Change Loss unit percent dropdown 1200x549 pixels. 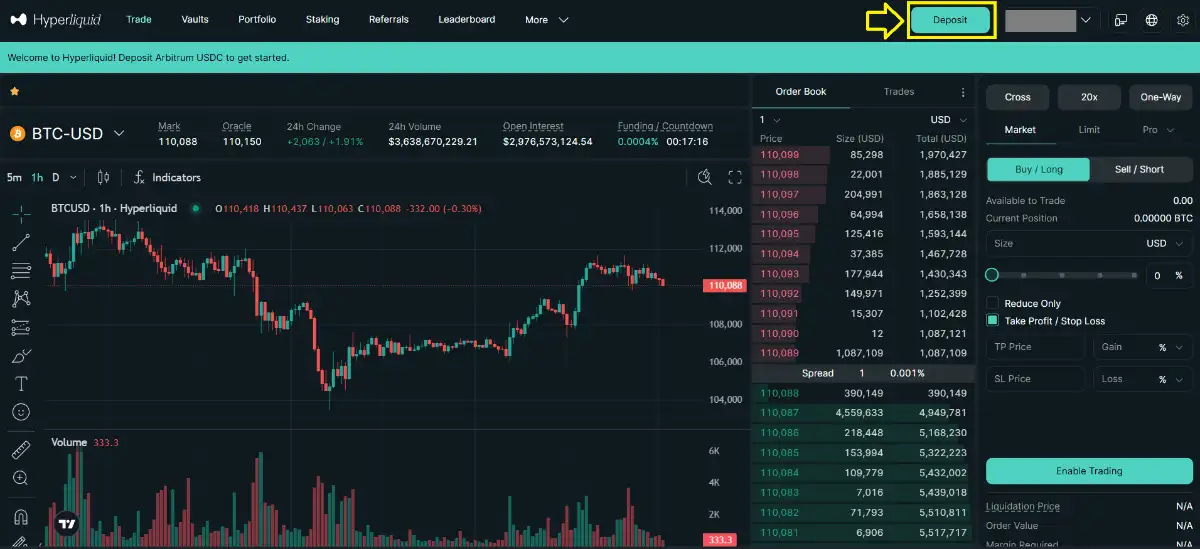[x=1170, y=379]
